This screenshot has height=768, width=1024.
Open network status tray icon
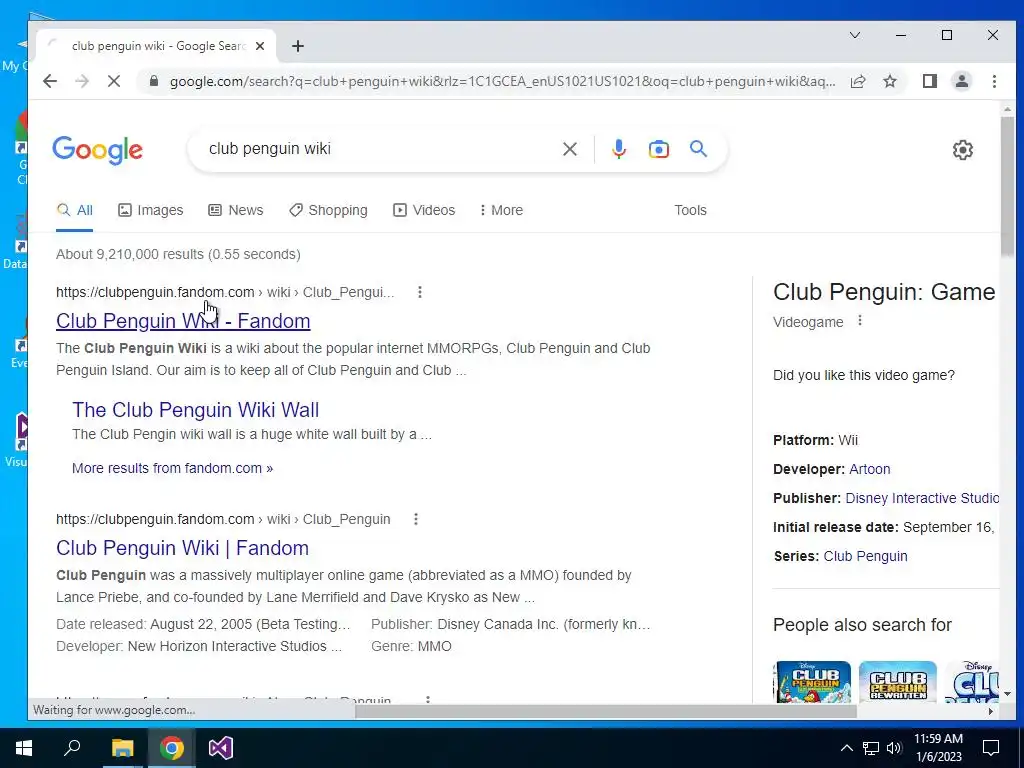tap(871, 748)
